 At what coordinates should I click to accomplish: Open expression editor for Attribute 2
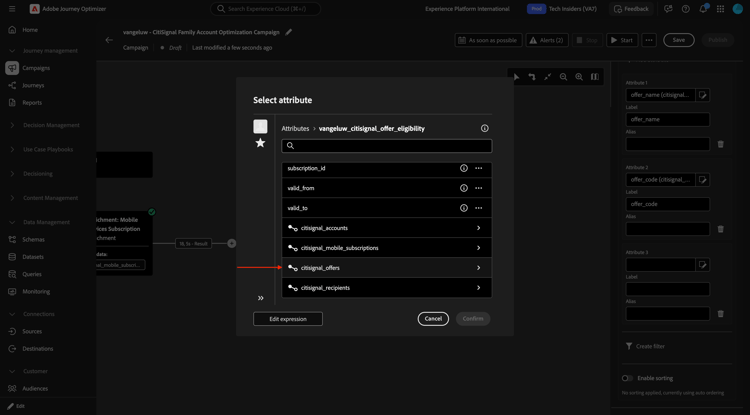pos(702,180)
